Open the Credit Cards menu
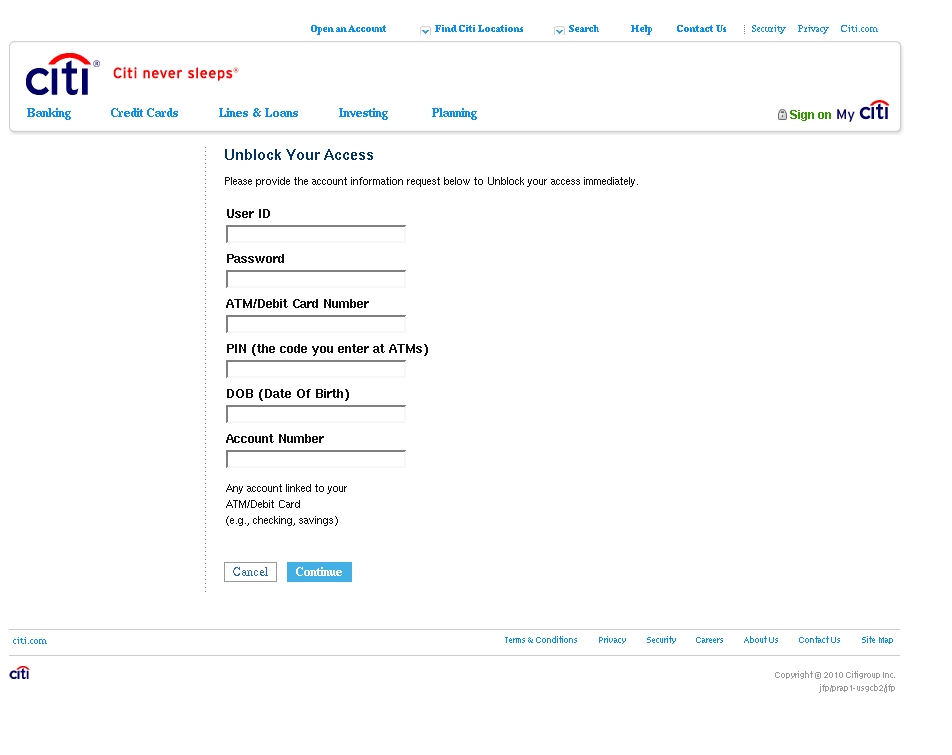 [144, 113]
